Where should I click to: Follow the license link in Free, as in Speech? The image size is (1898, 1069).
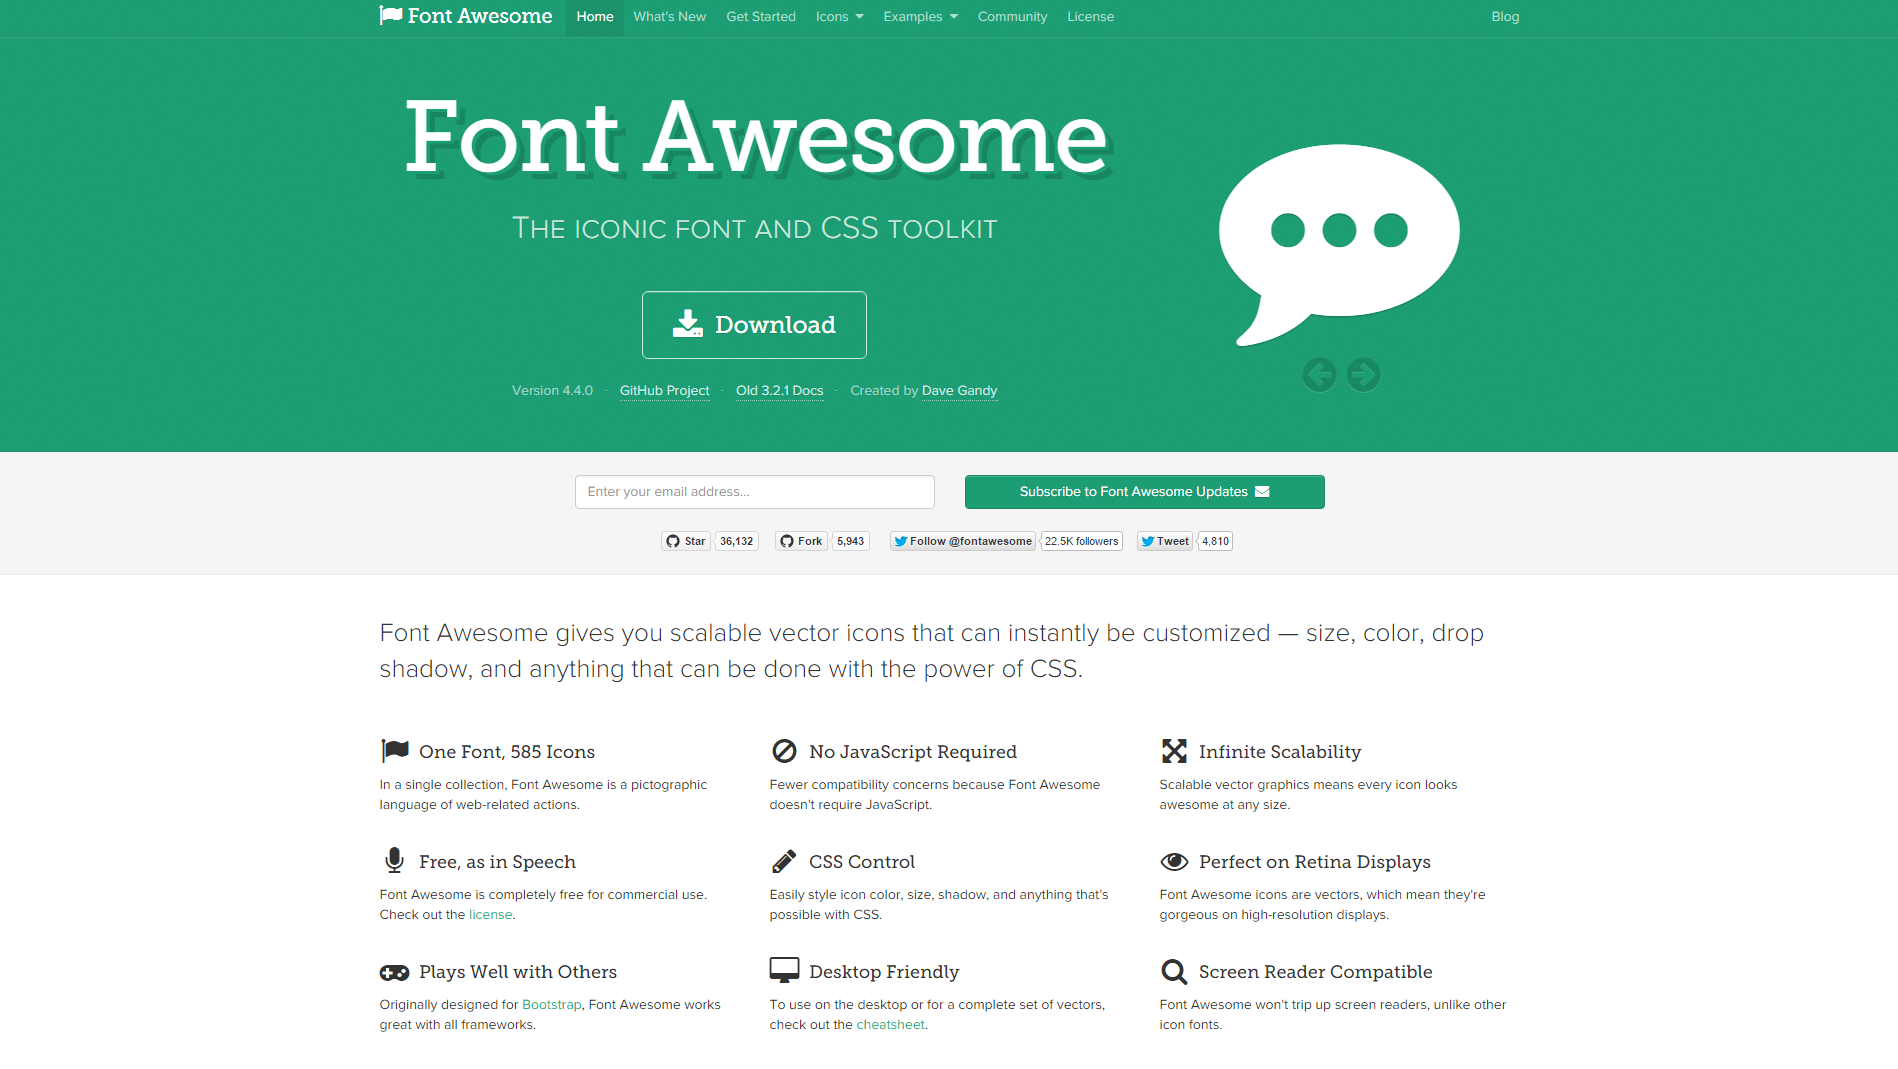pyautogui.click(x=490, y=915)
